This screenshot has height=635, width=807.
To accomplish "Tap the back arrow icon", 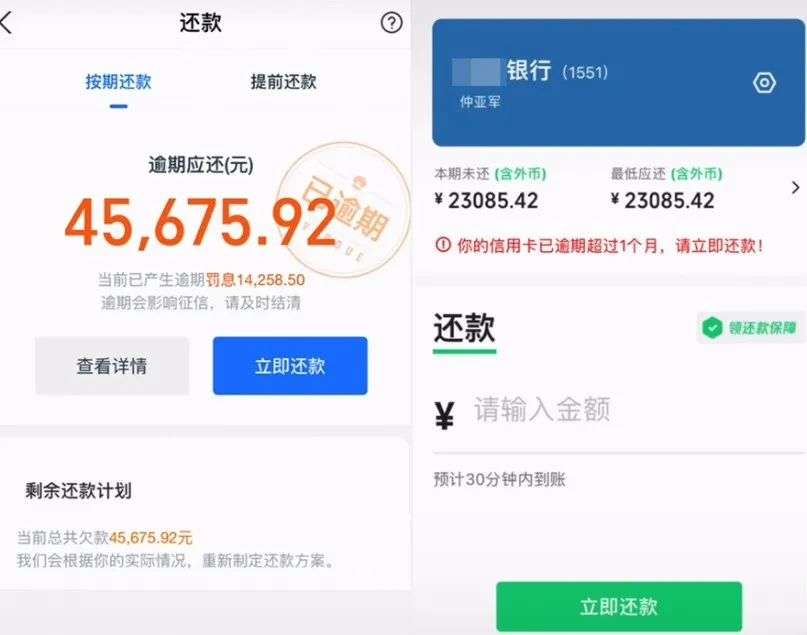I will (8, 23).
